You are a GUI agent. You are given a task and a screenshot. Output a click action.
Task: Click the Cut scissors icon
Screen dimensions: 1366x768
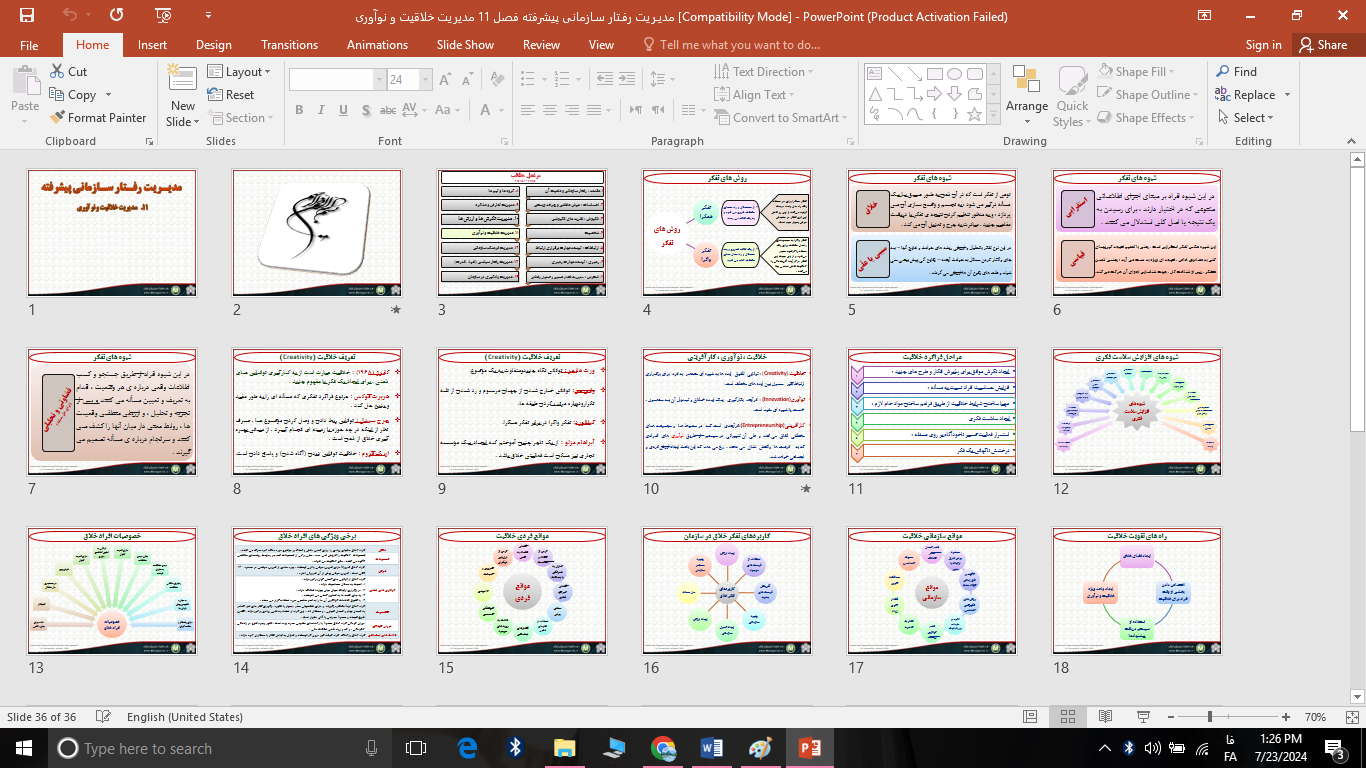pos(57,72)
